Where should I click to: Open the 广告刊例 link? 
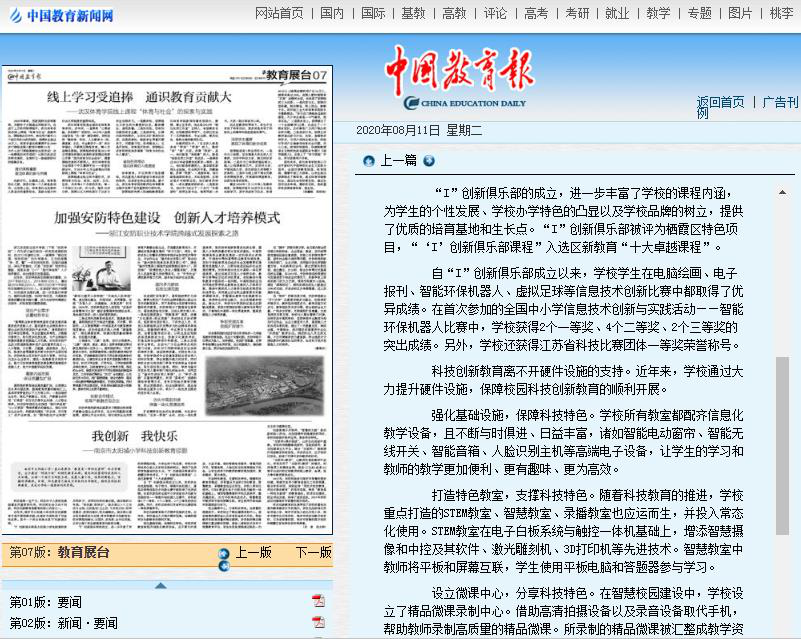point(780,101)
